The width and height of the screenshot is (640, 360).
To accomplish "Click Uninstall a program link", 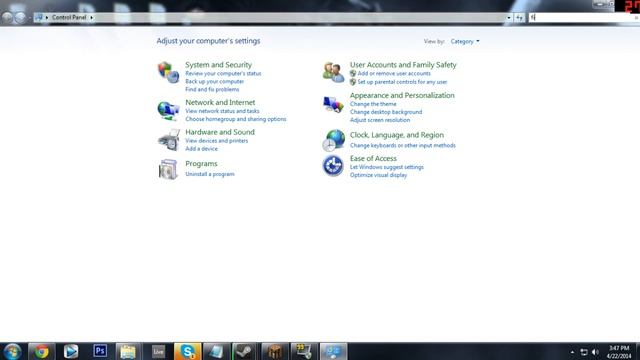I will (x=210, y=174).
